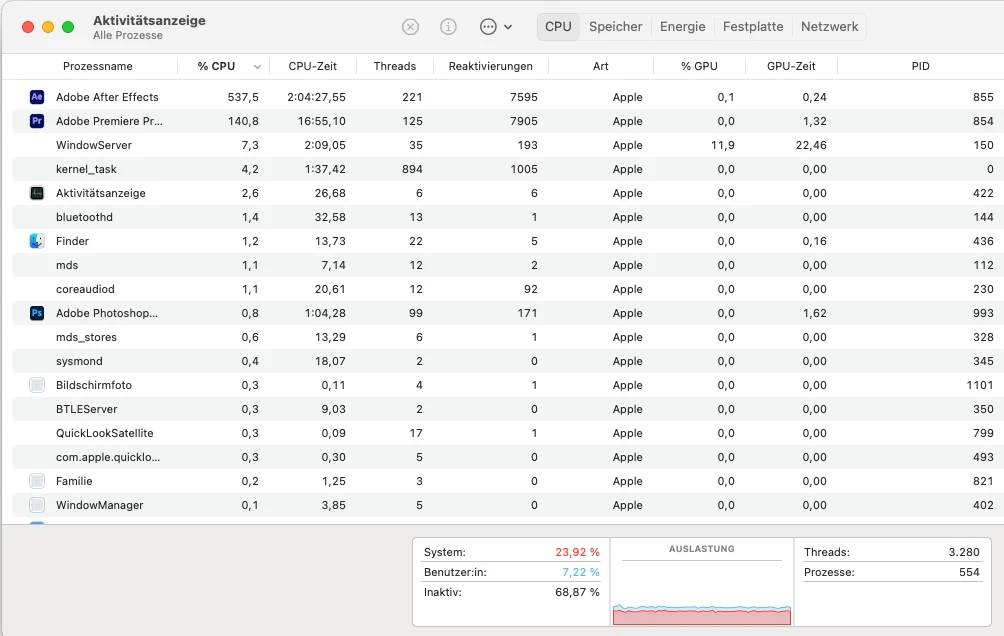Image resolution: width=1004 pixels, height=636 pixels.
Task: Click the Alle Prozesse subtitle
Action: point(127,36)
